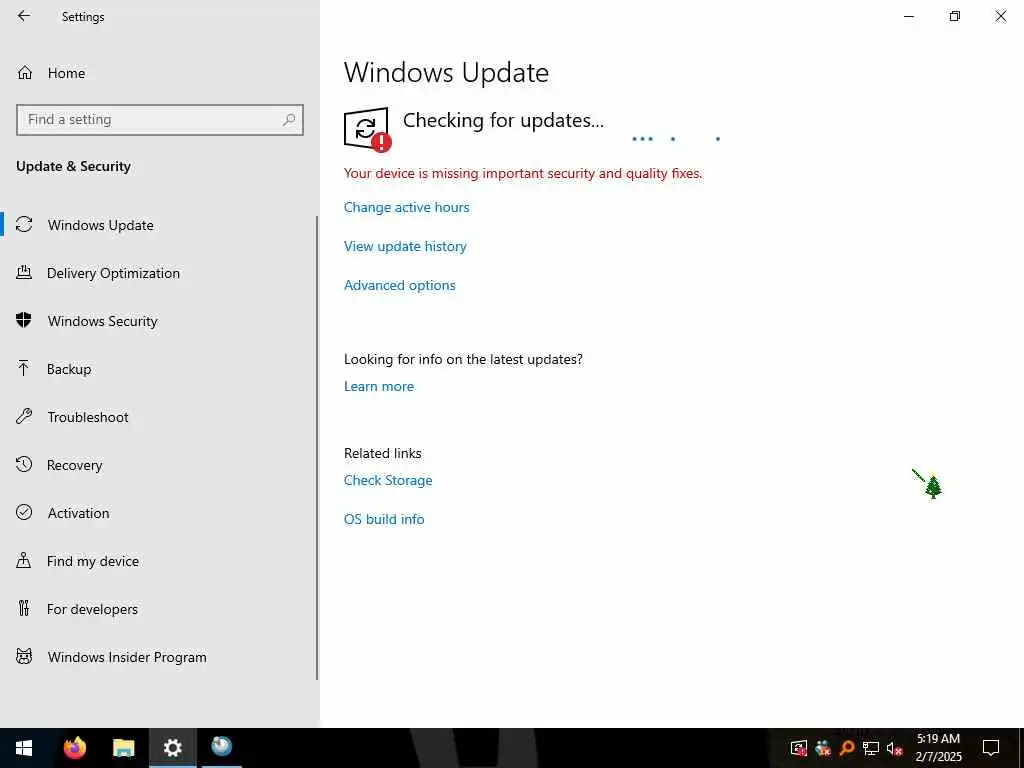1024x768 pixels.
Task: Click the update status icon with red alert
Action: [x=367, y=129]
